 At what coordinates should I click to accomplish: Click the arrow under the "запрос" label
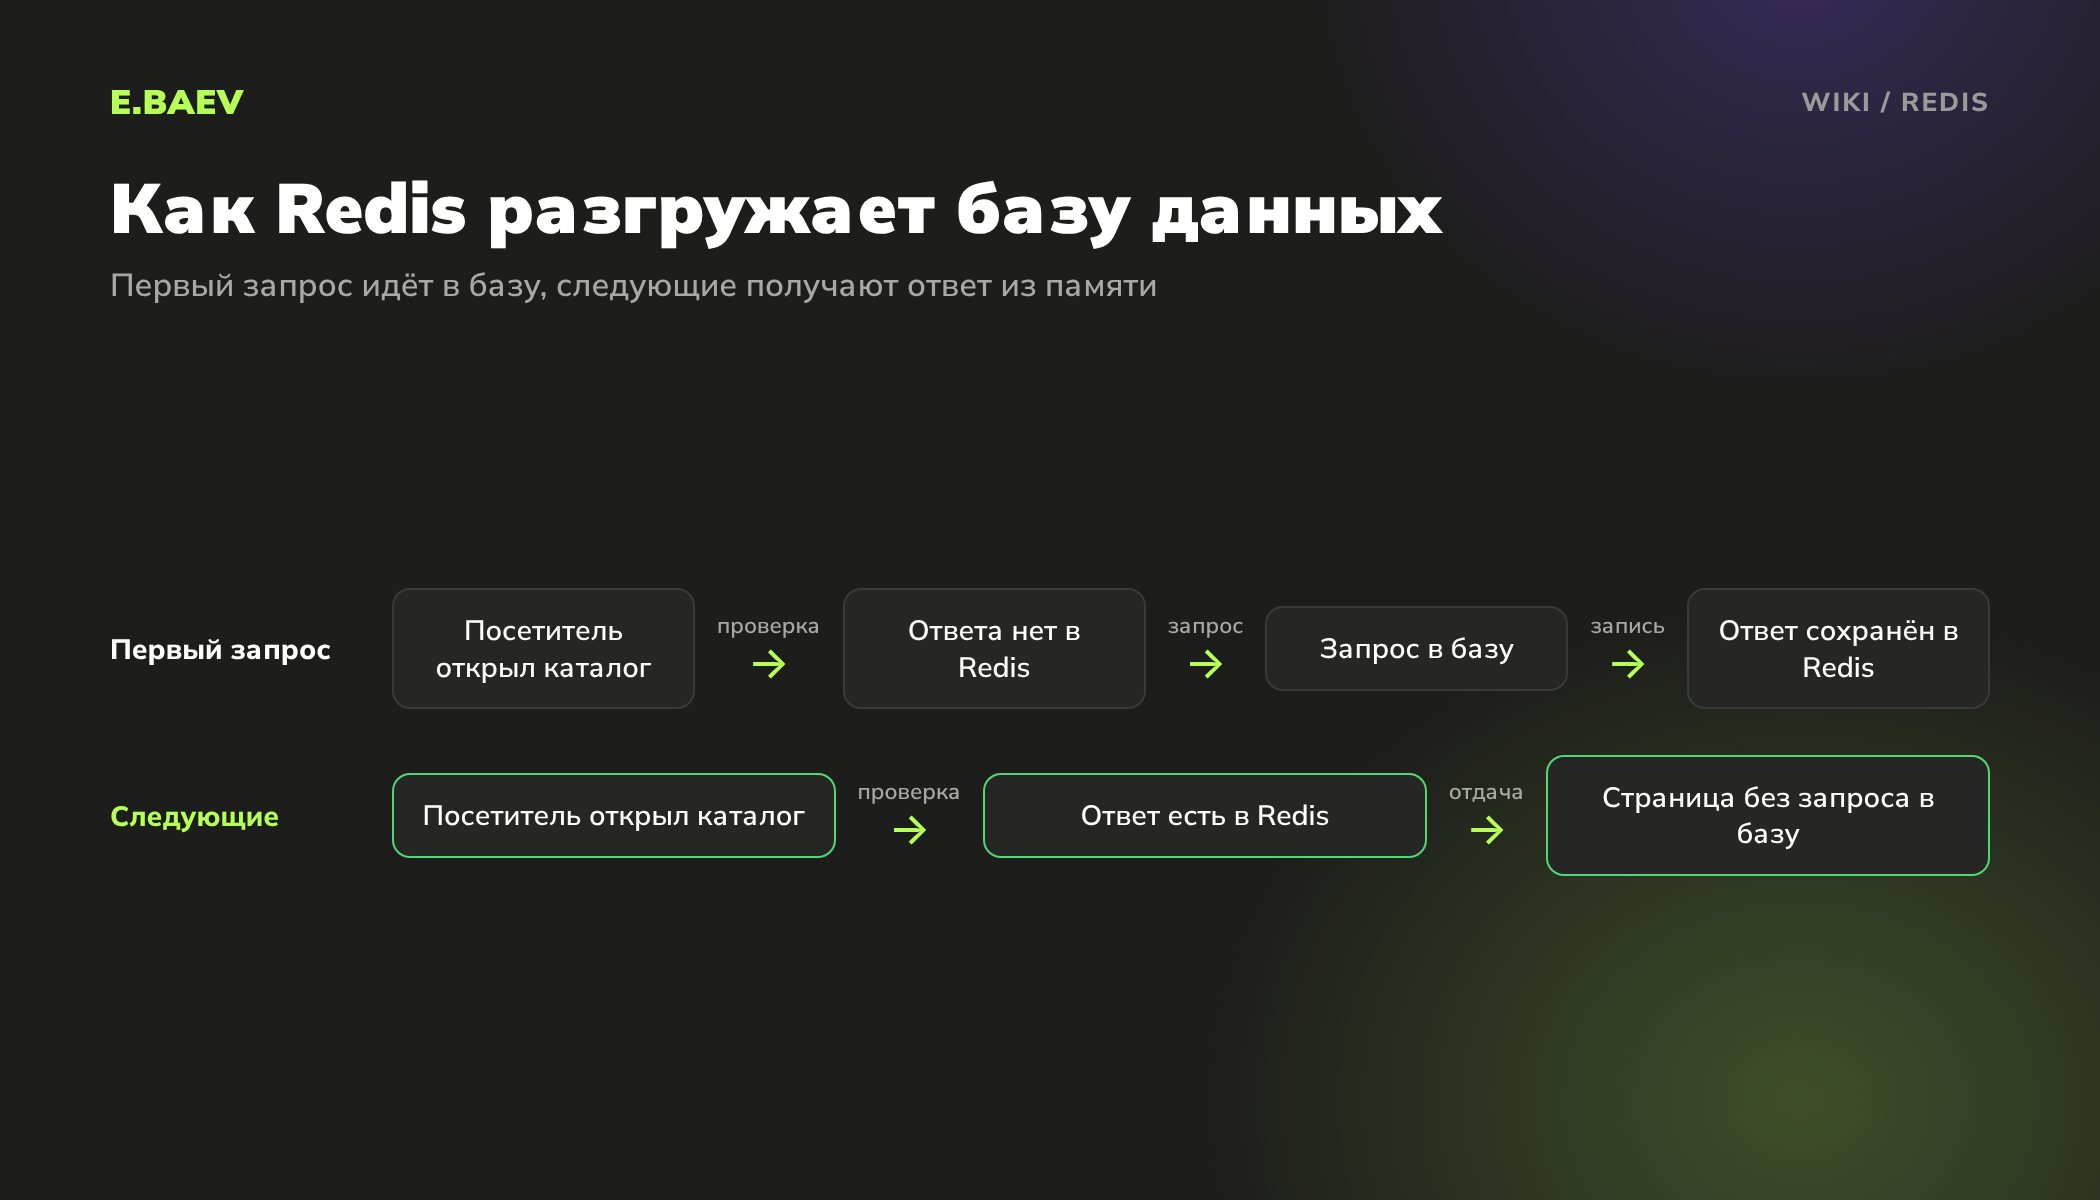1206,664
